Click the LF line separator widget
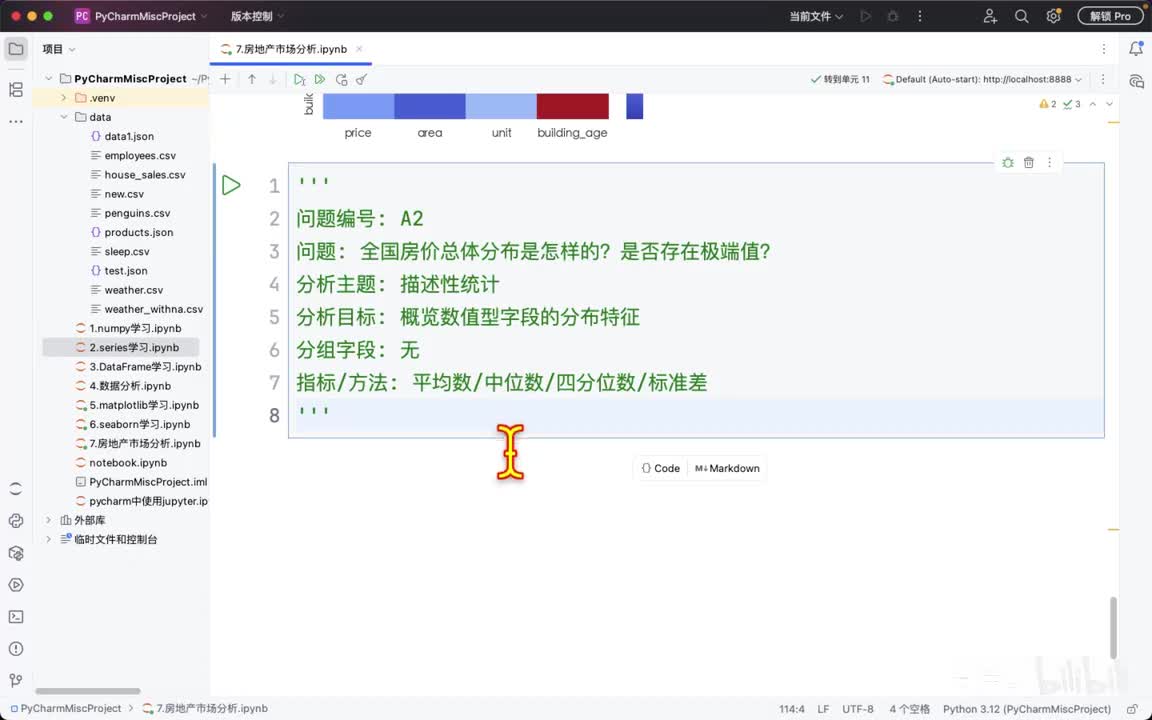Image resolution: width=1152 pixels, height=720 pixels. click(x=823, y=709)
